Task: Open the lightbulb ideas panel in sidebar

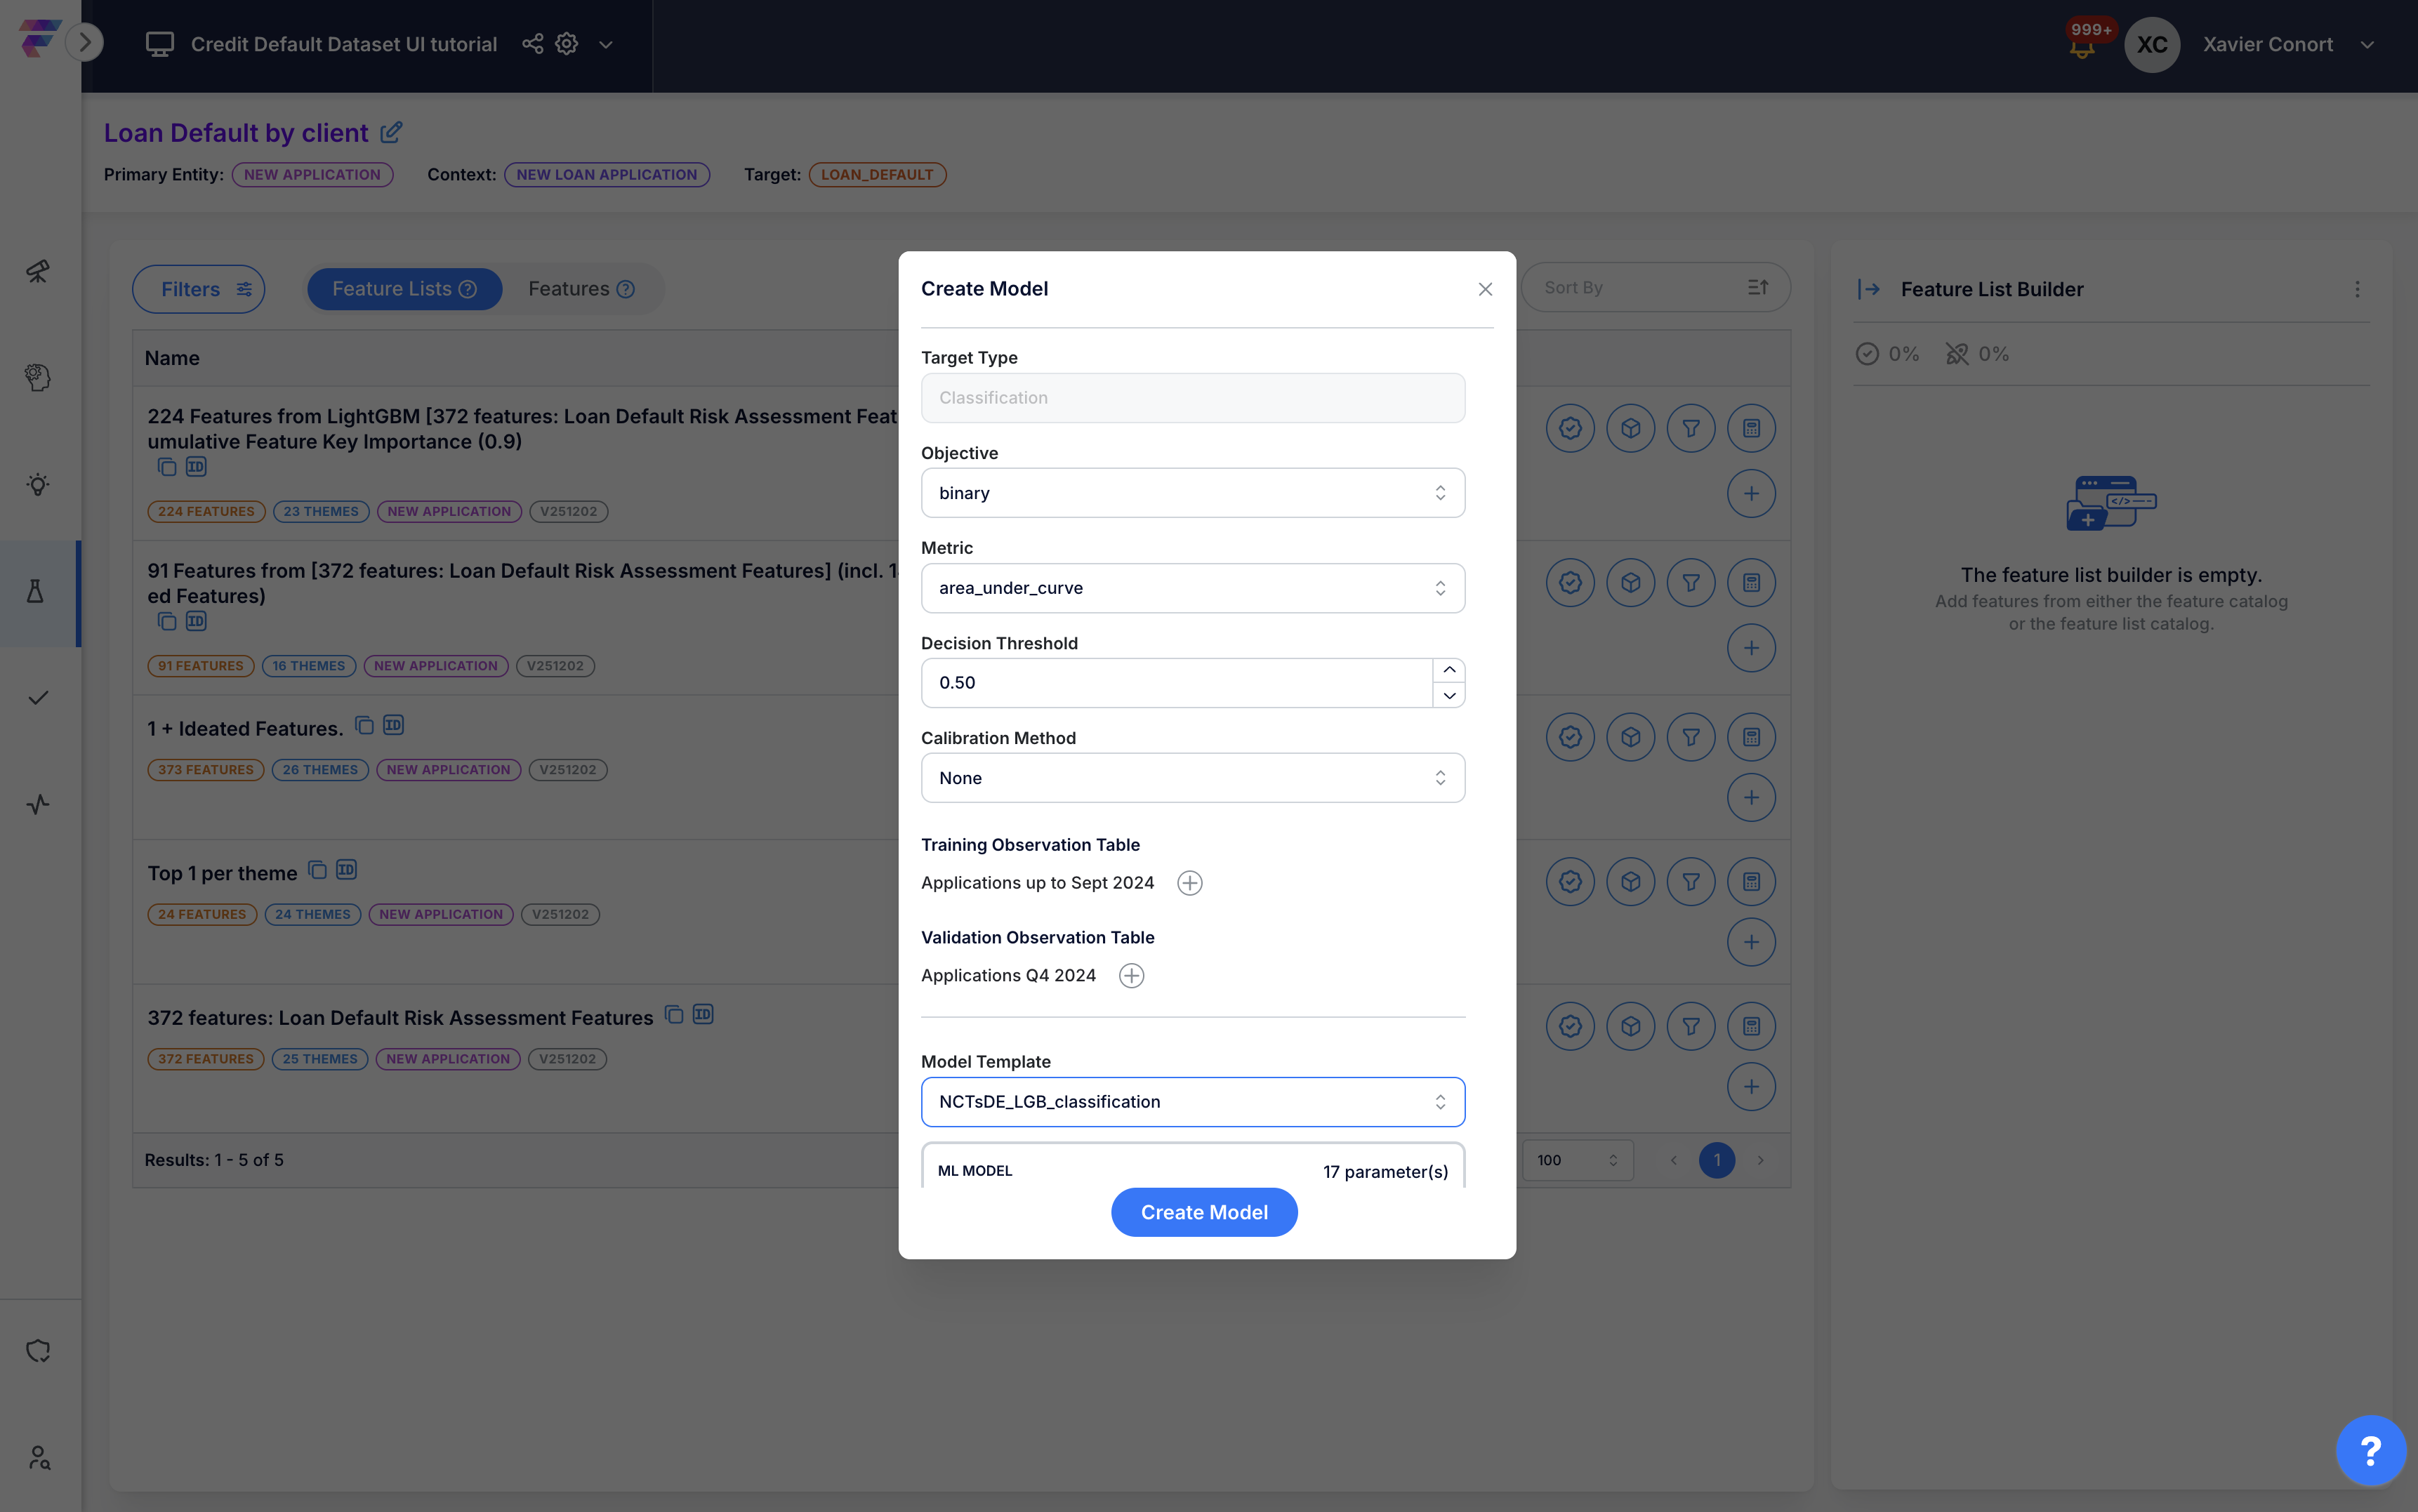Action: [38, 484]
